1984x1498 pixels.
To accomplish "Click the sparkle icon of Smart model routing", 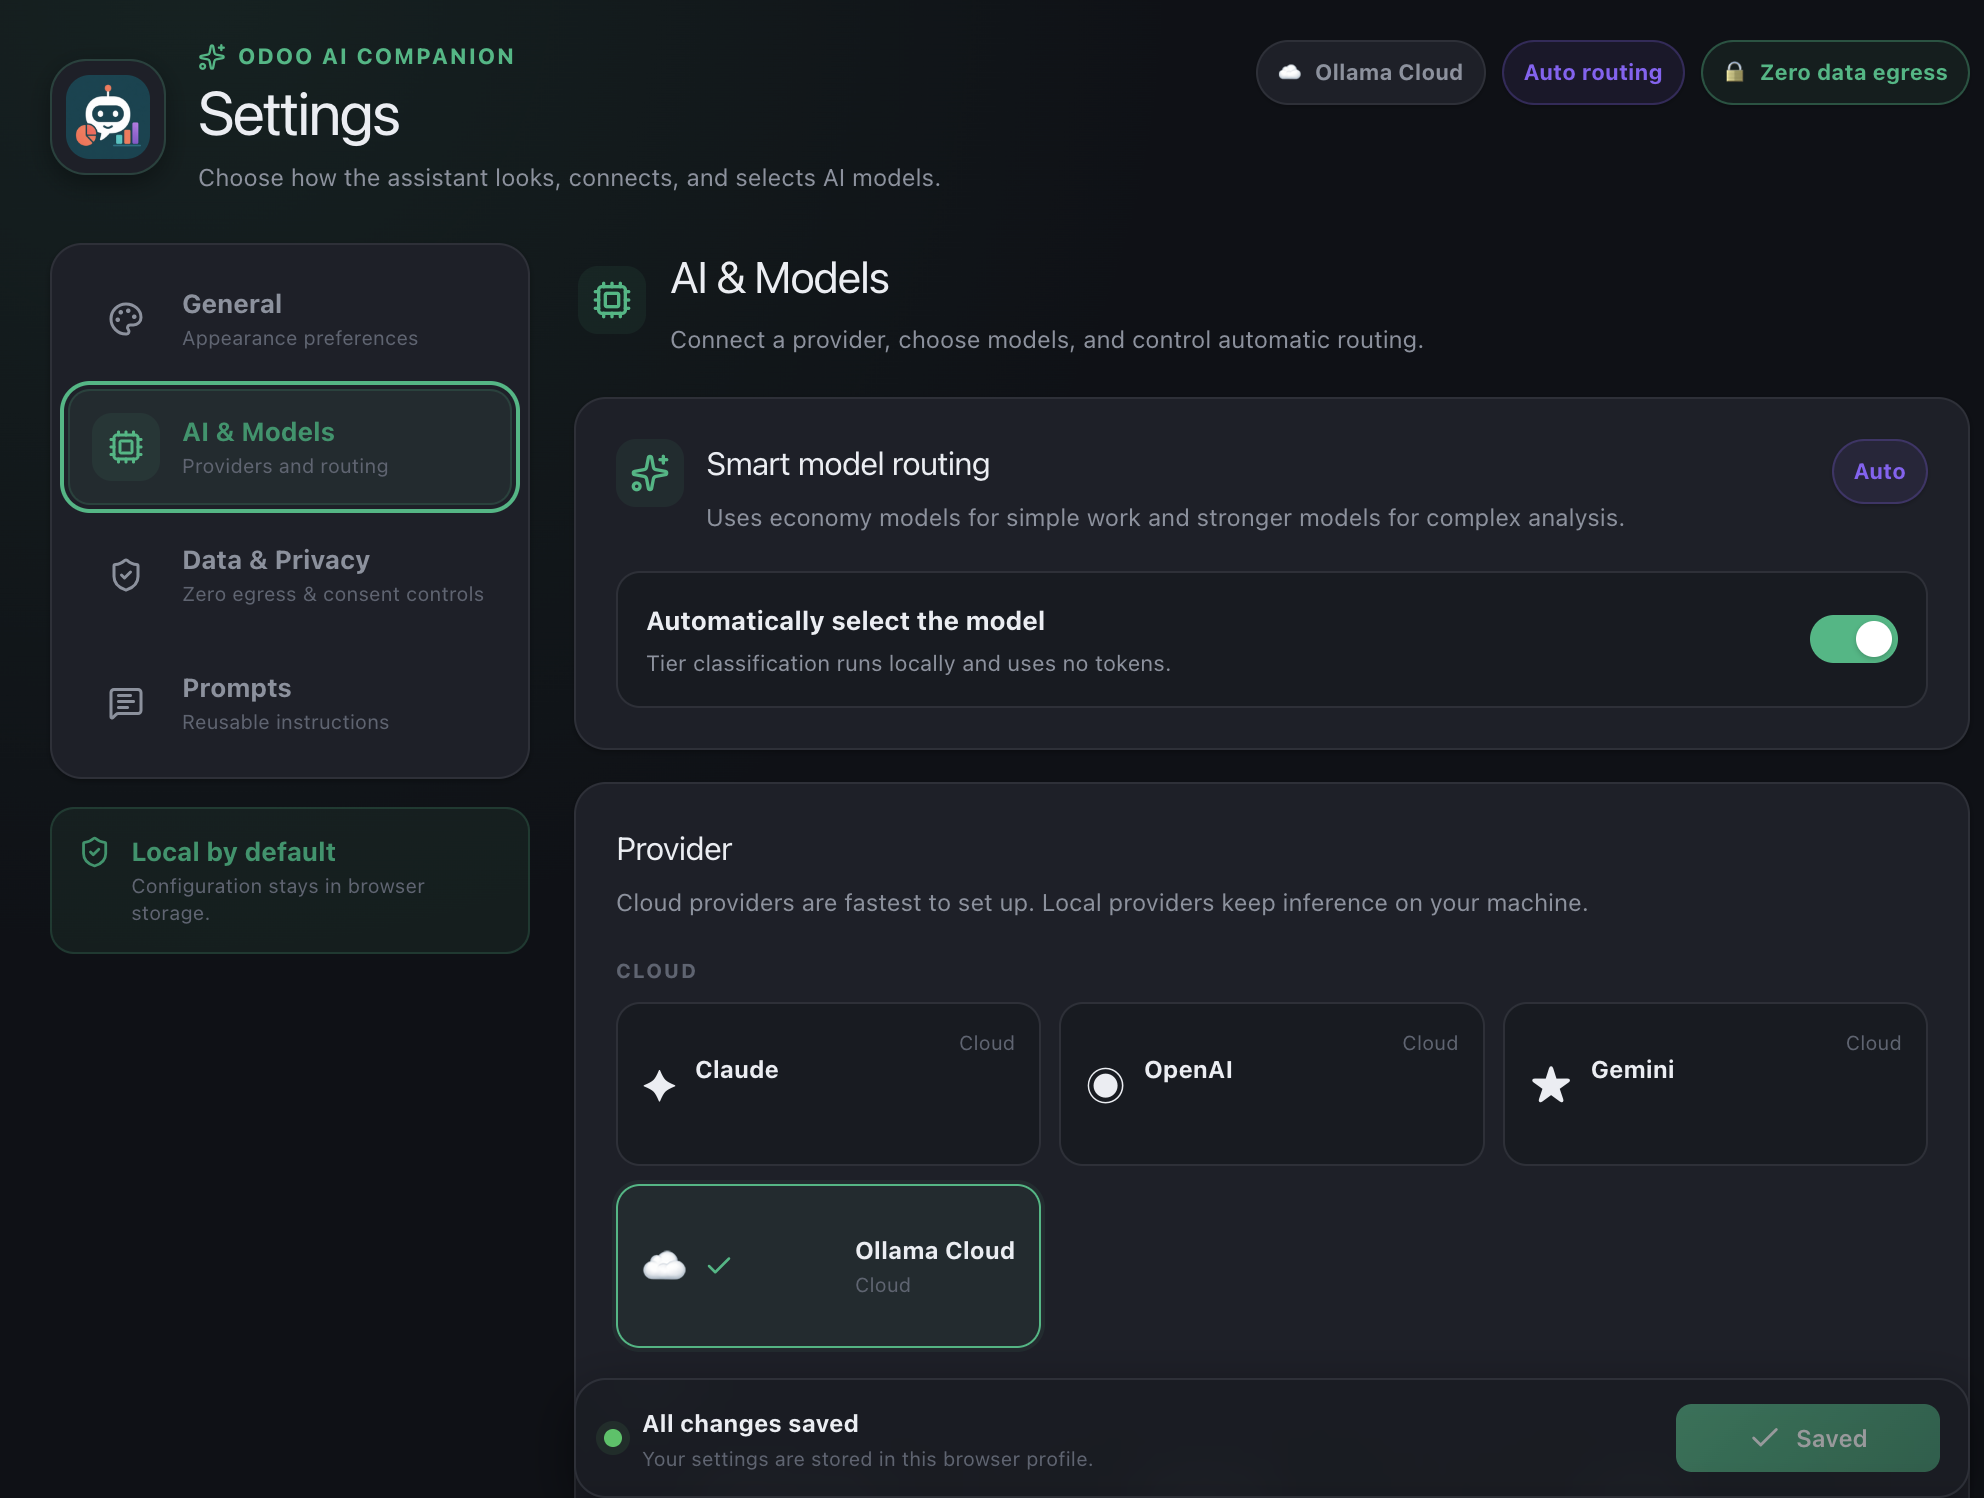I will point(650,473).
